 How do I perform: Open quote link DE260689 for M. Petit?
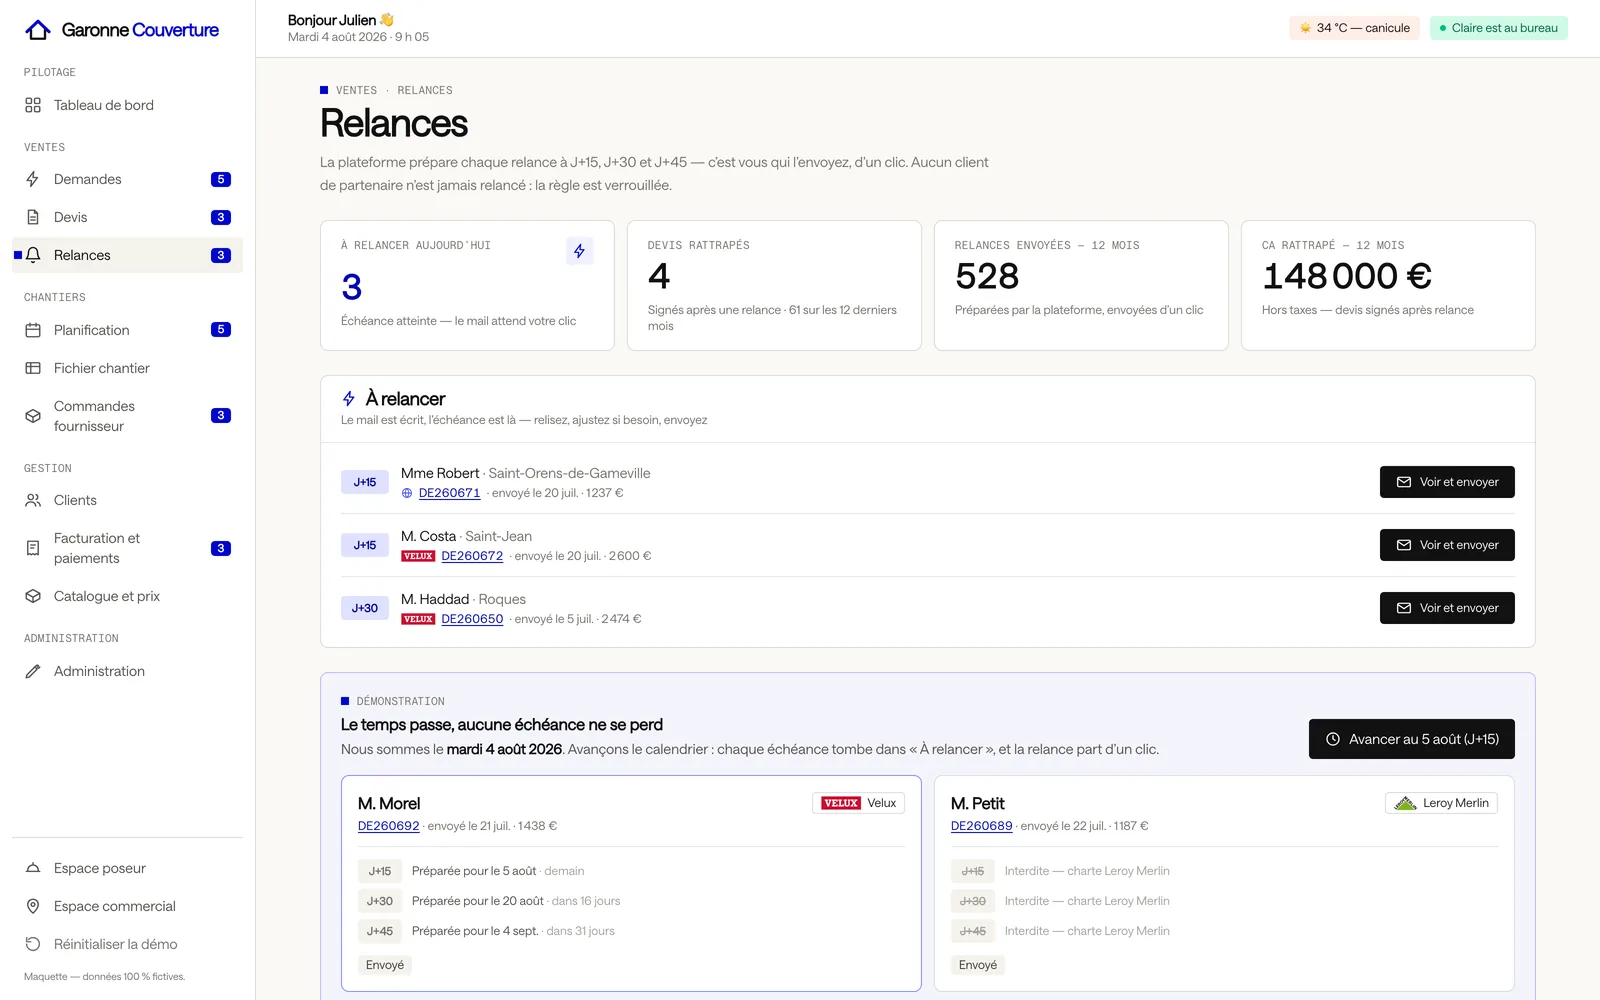(x=982, y=826)
